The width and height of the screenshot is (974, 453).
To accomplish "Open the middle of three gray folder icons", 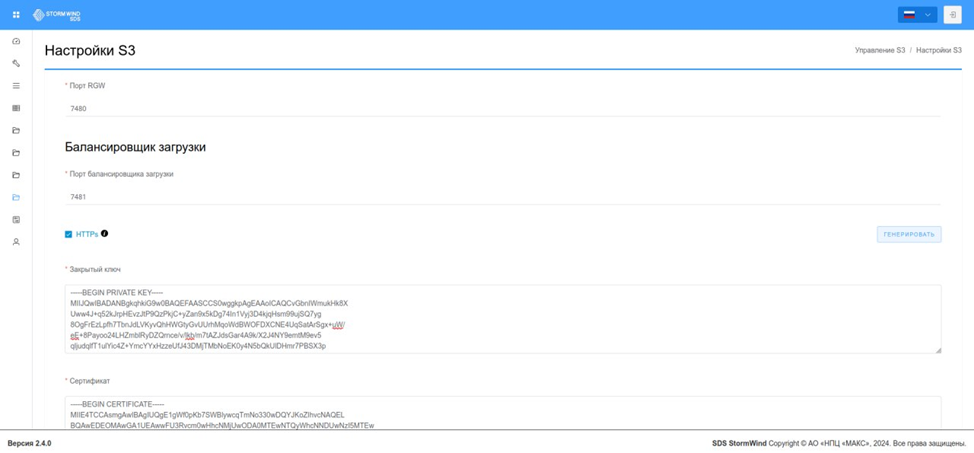I will [x=16, y=153].
